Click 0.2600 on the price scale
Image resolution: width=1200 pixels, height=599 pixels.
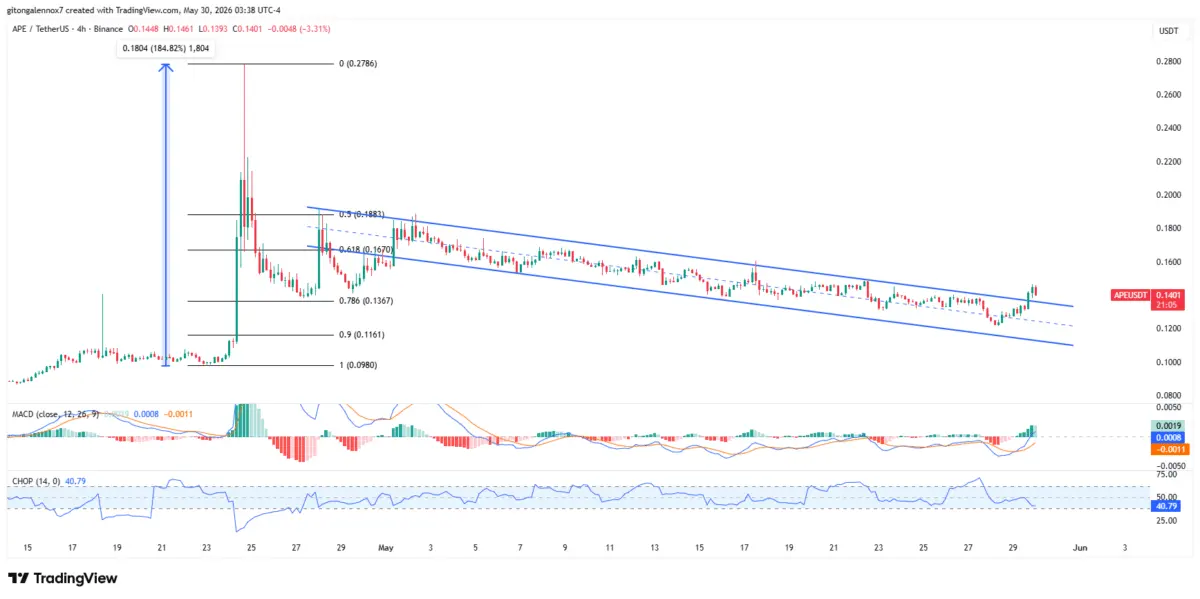click(1167, 95)
